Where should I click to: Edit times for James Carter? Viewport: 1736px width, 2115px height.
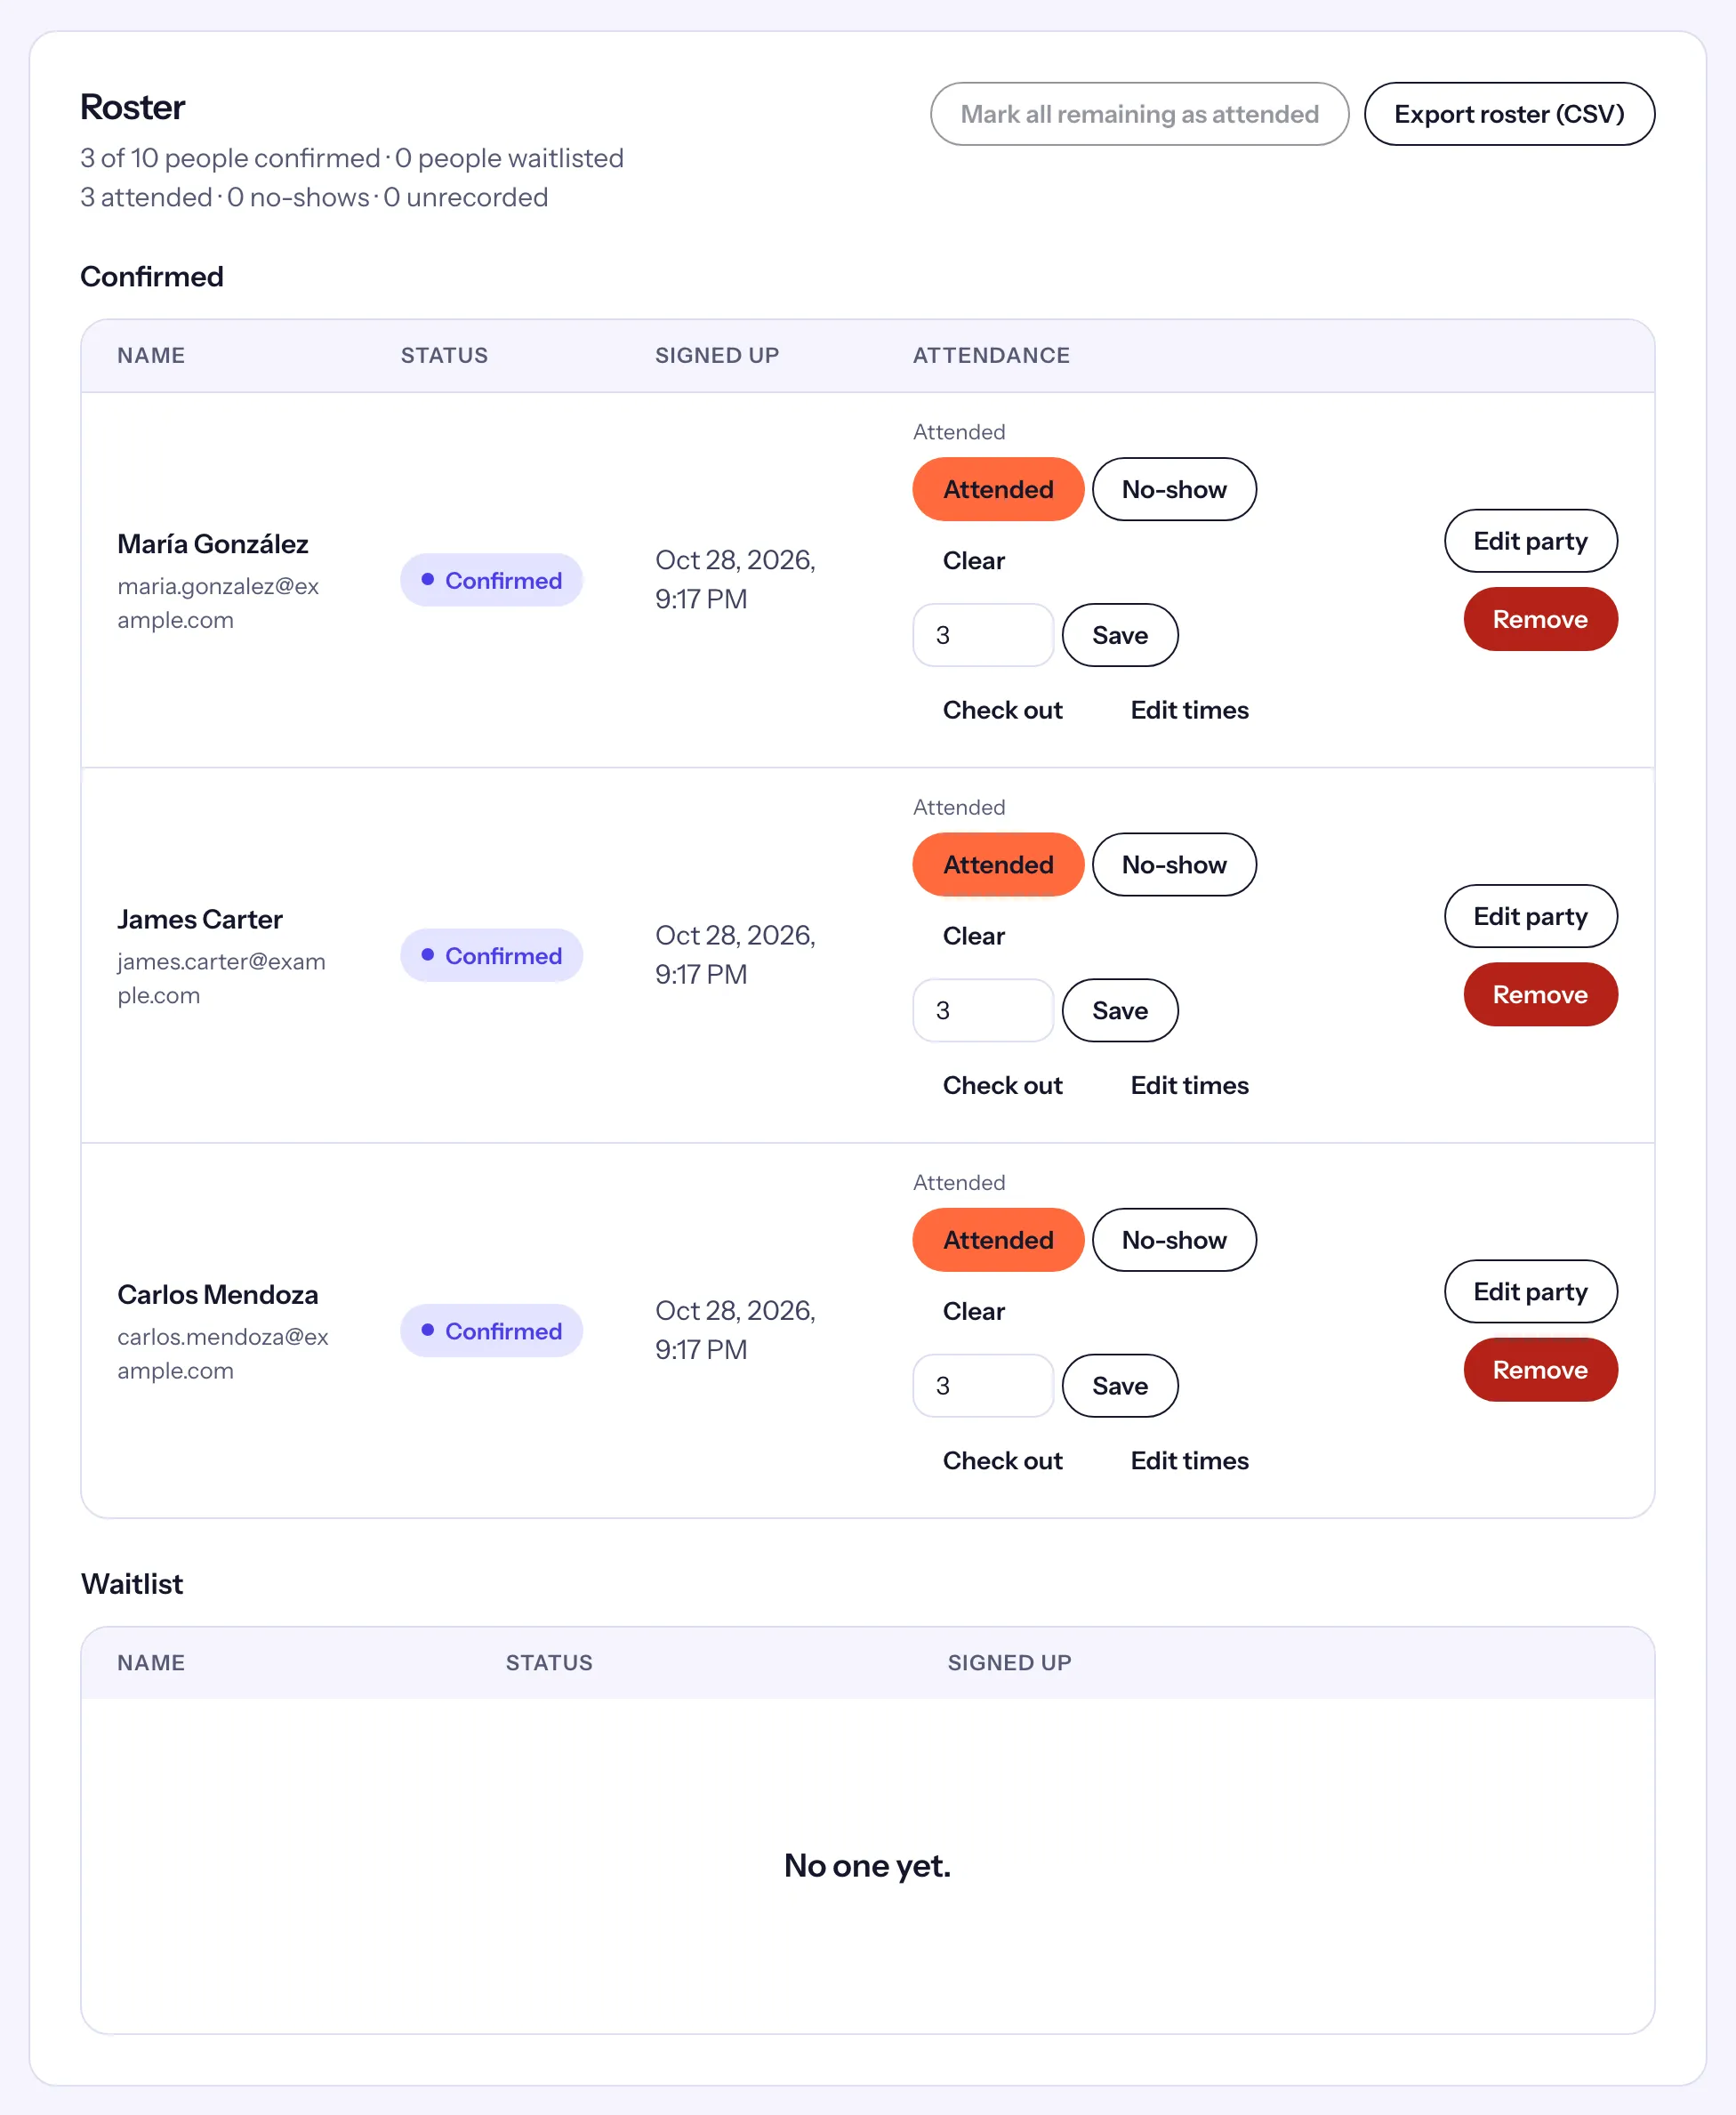coord(1189,1085)
